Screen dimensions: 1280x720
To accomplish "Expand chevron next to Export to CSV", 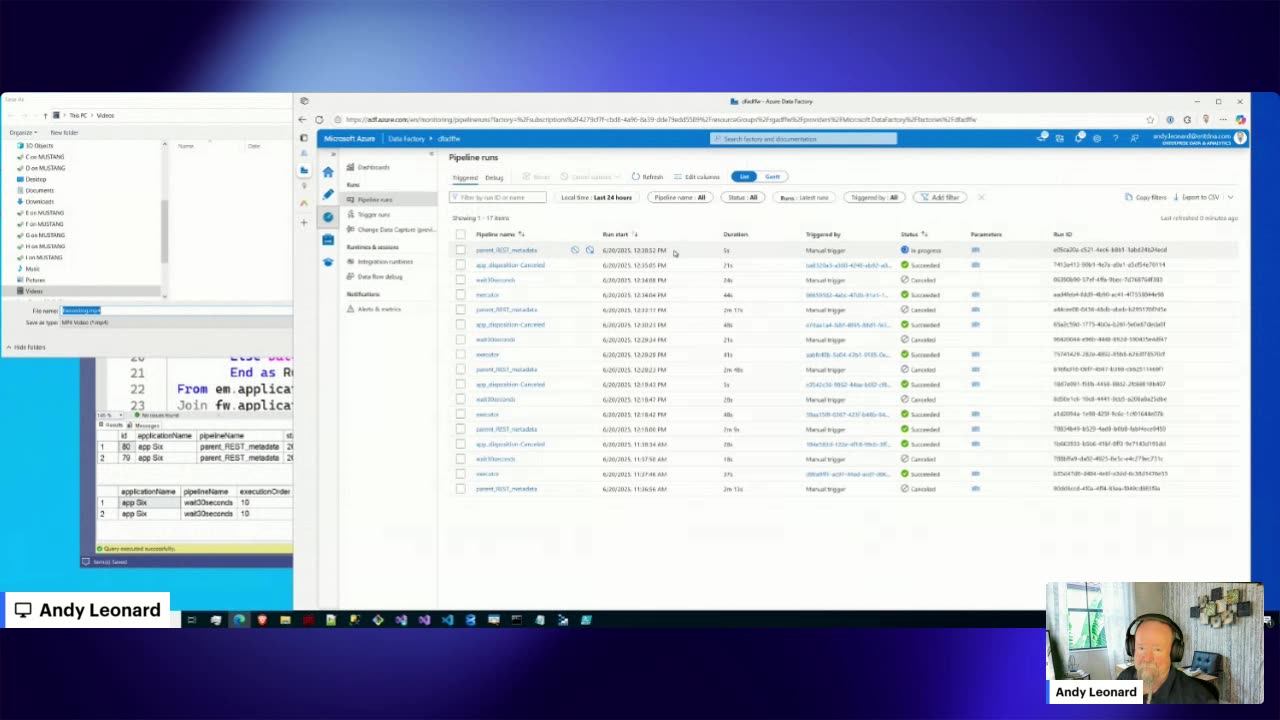I will point(1230,198).
